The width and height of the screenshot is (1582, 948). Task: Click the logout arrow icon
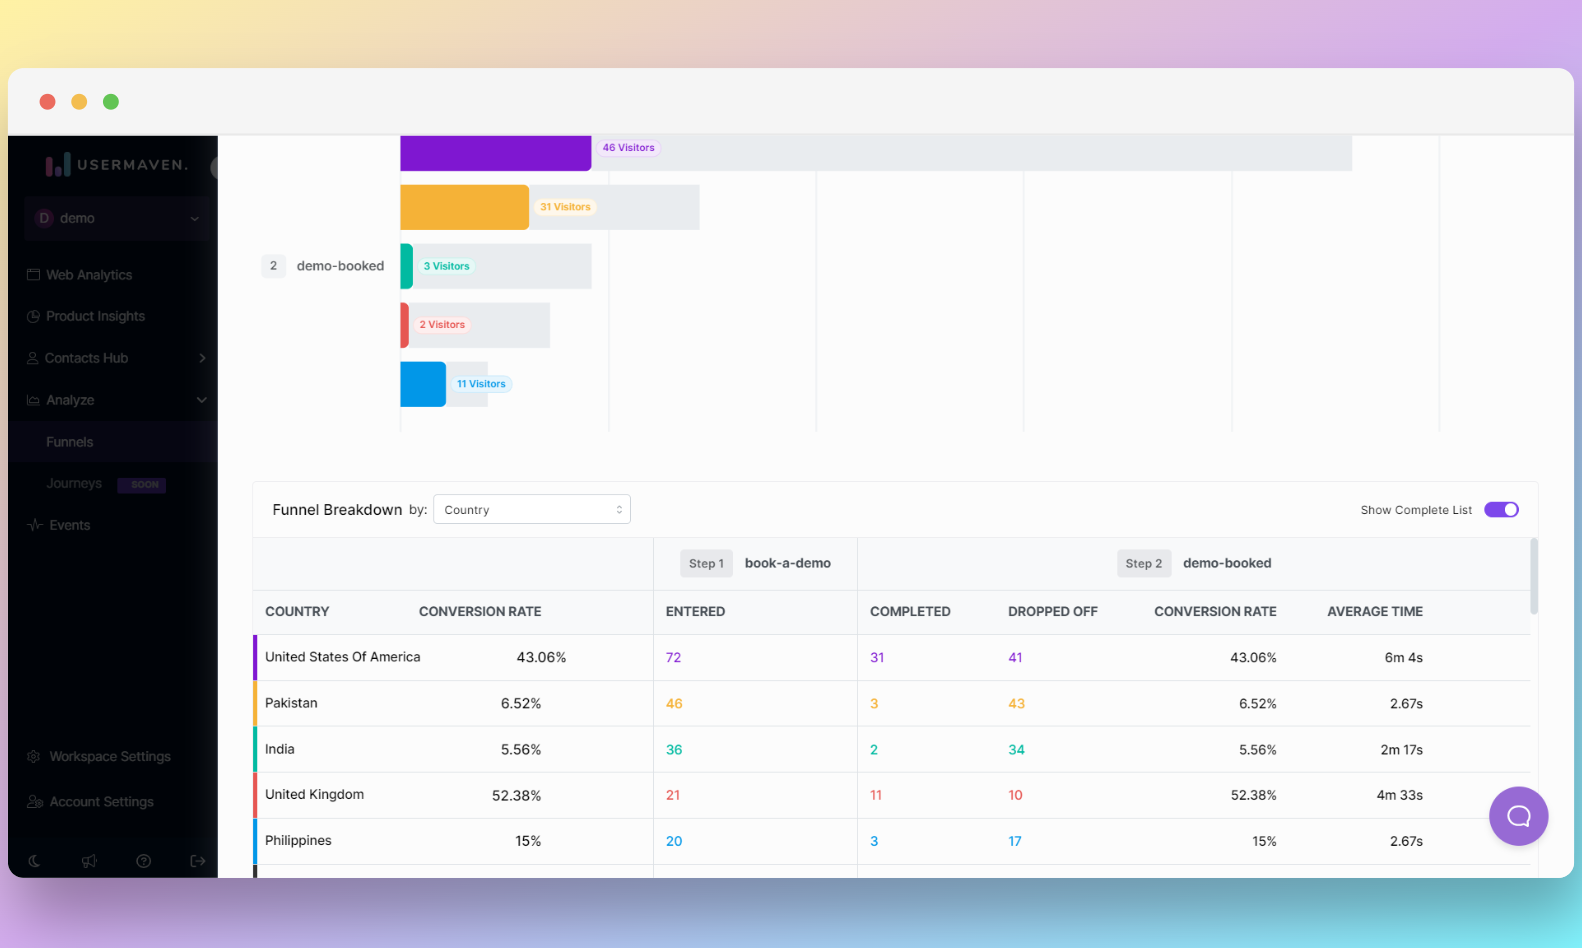tap(198, 861)
